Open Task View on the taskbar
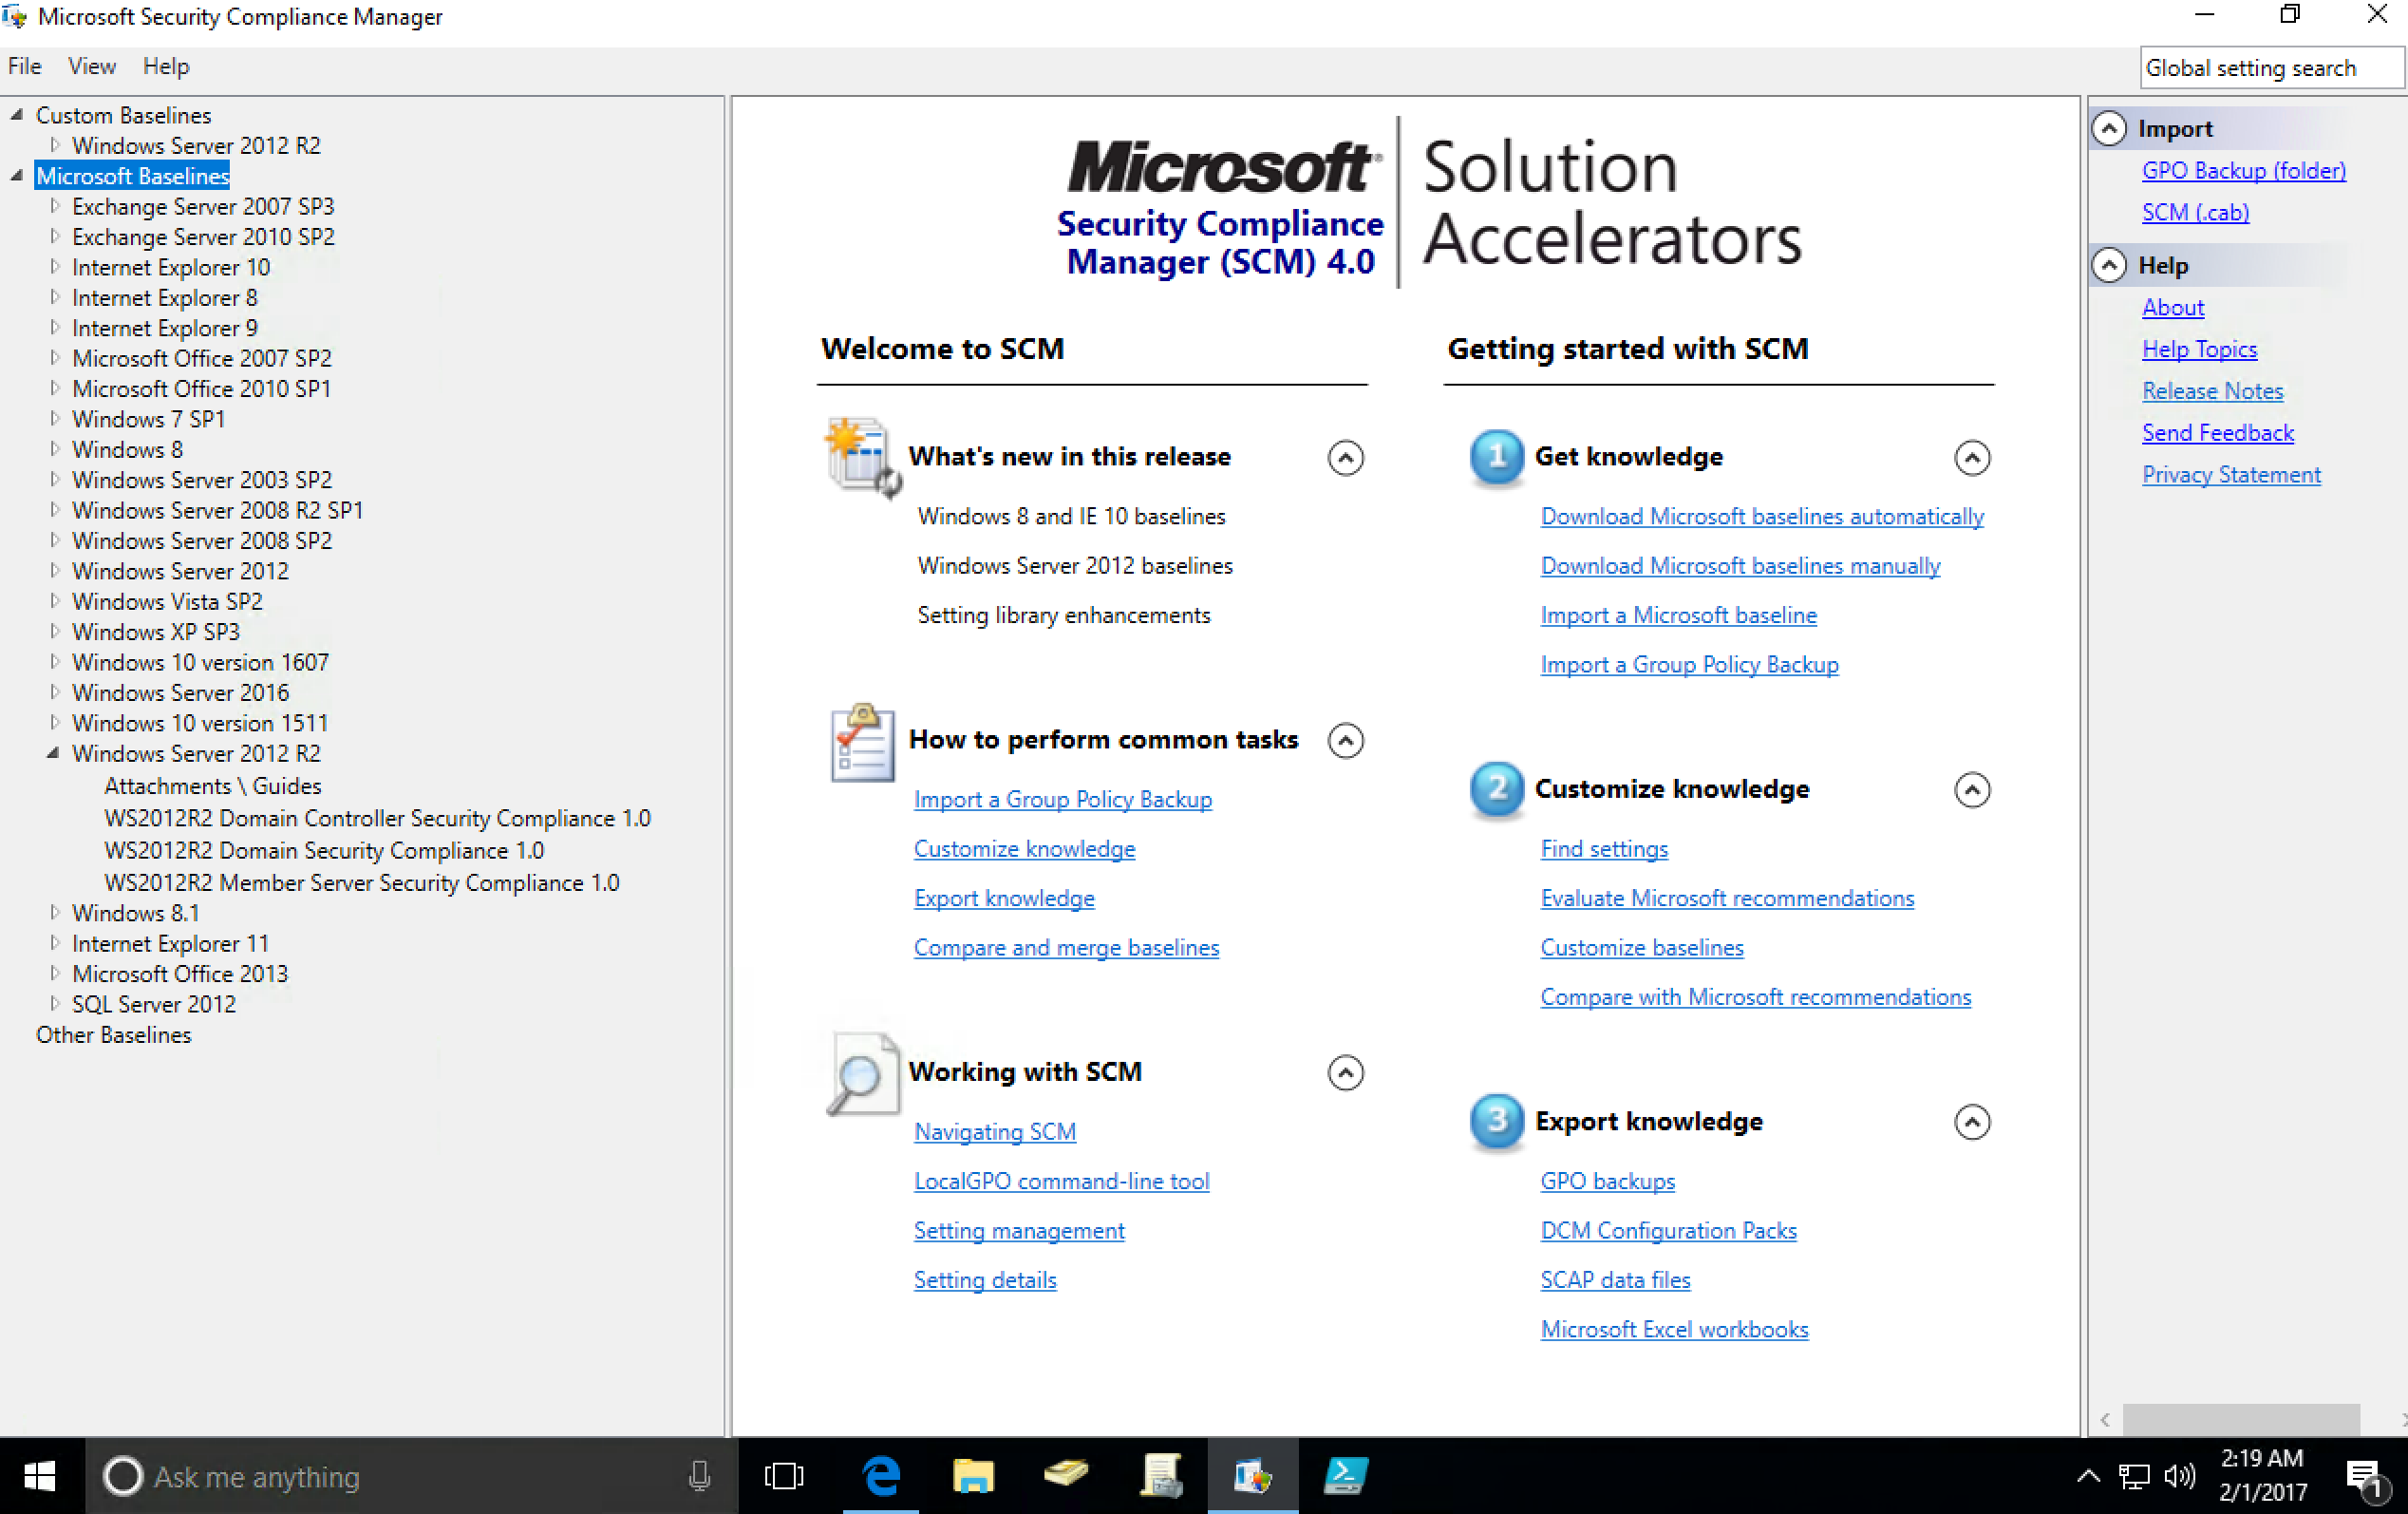Image resolution: width=2408 pixels, height=1514 pixels. click(784, 1476)
